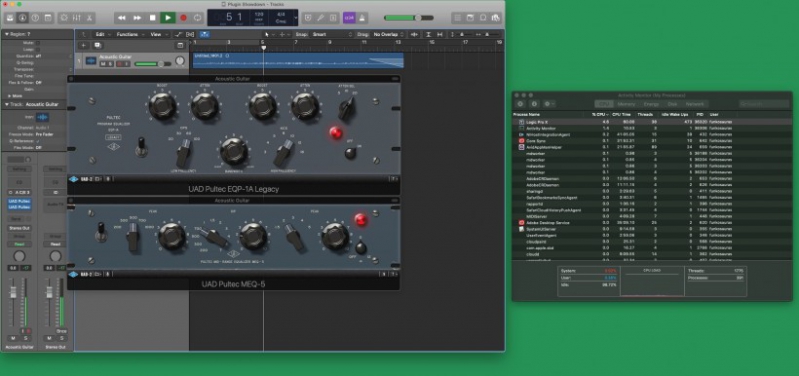799x376 pixels.
Task: Select the Logic Pro X process row
Action: coord(652,122)
